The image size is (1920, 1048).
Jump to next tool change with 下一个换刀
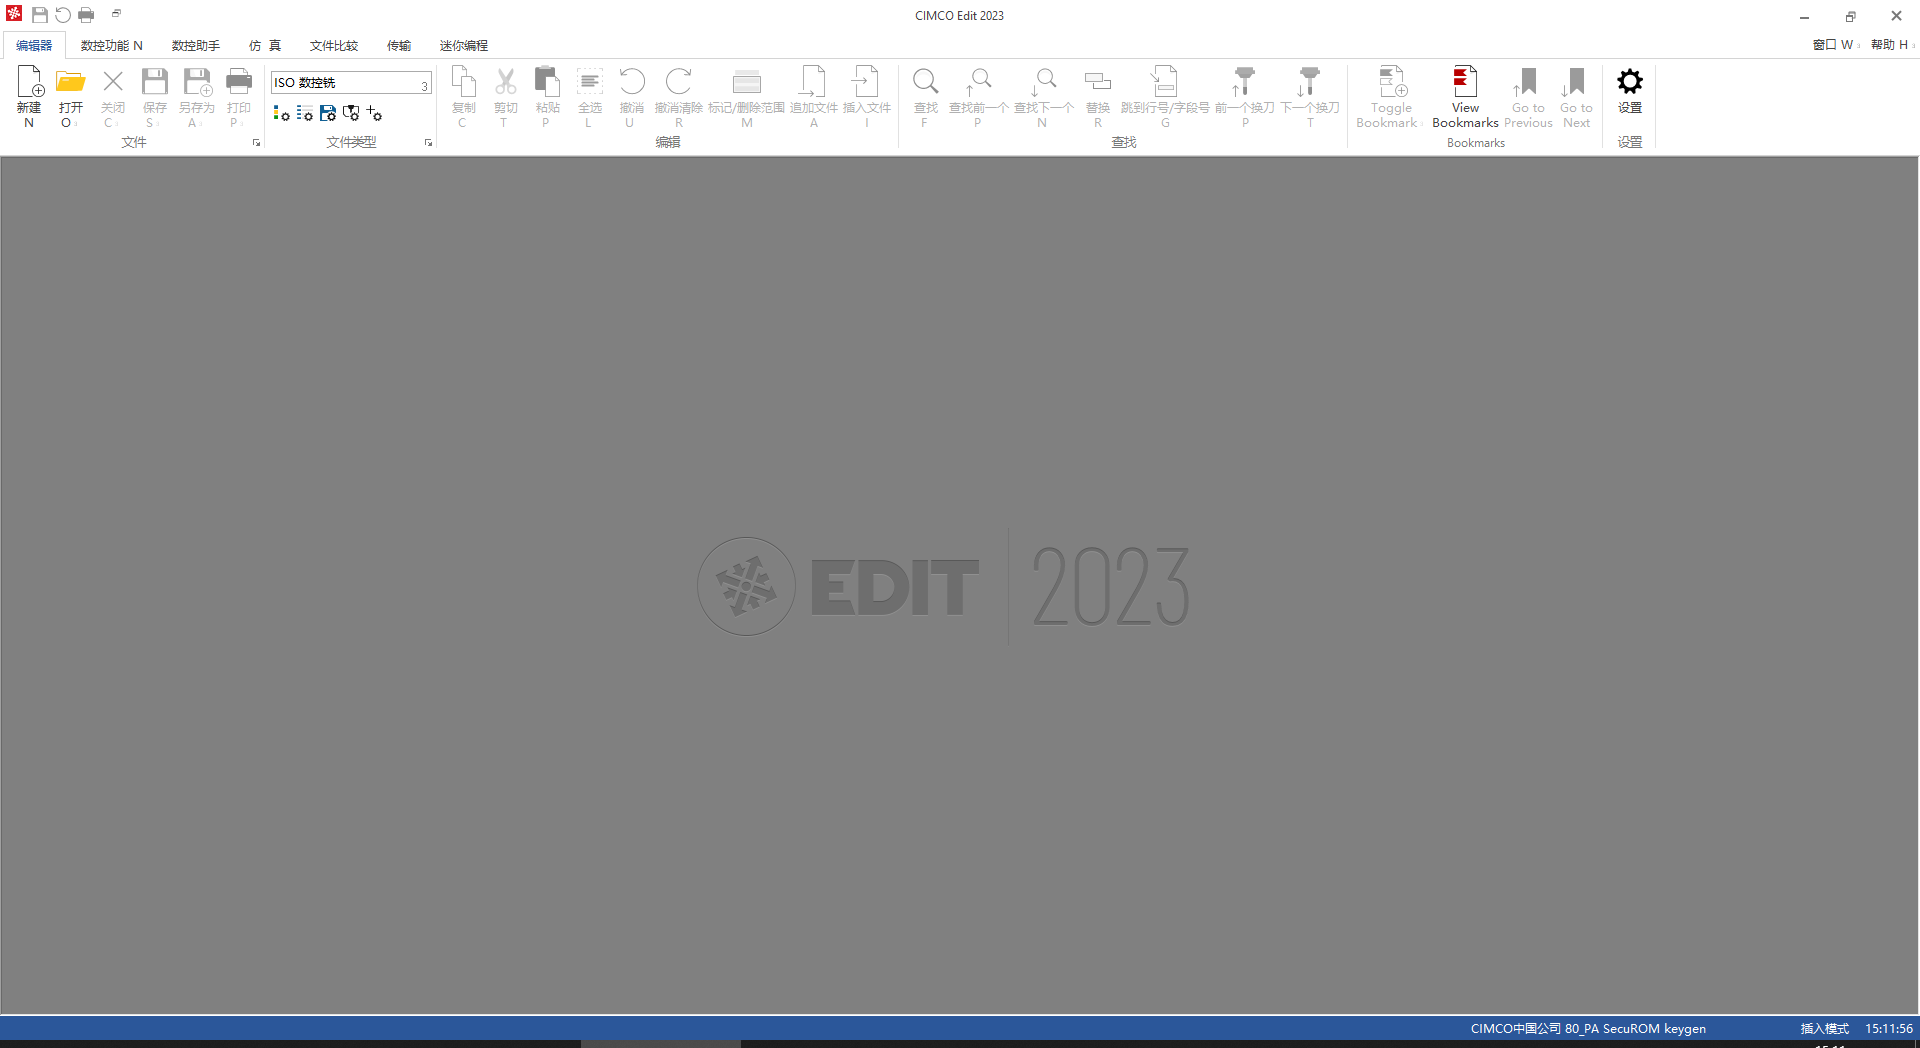coord(1310,95)
